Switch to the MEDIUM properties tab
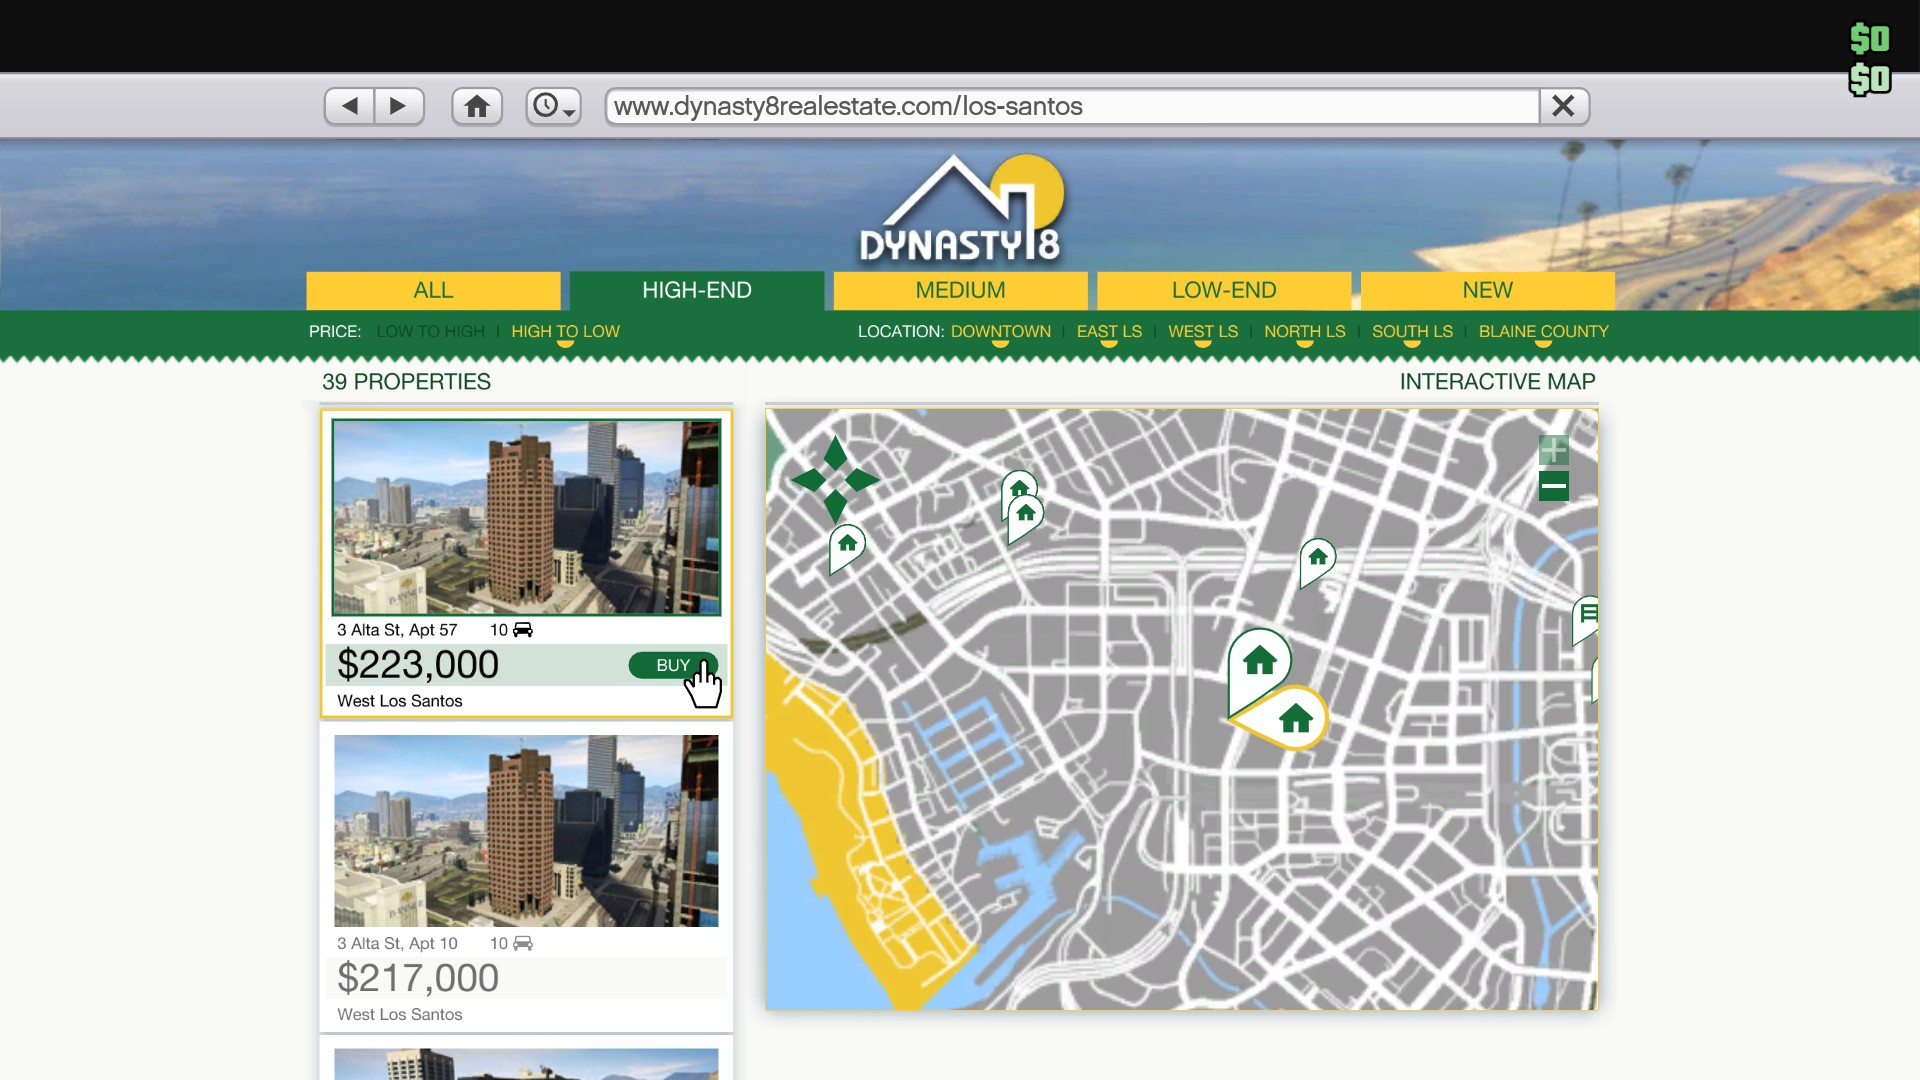This screenshot has height=1080, width=1920. [960, 290]
